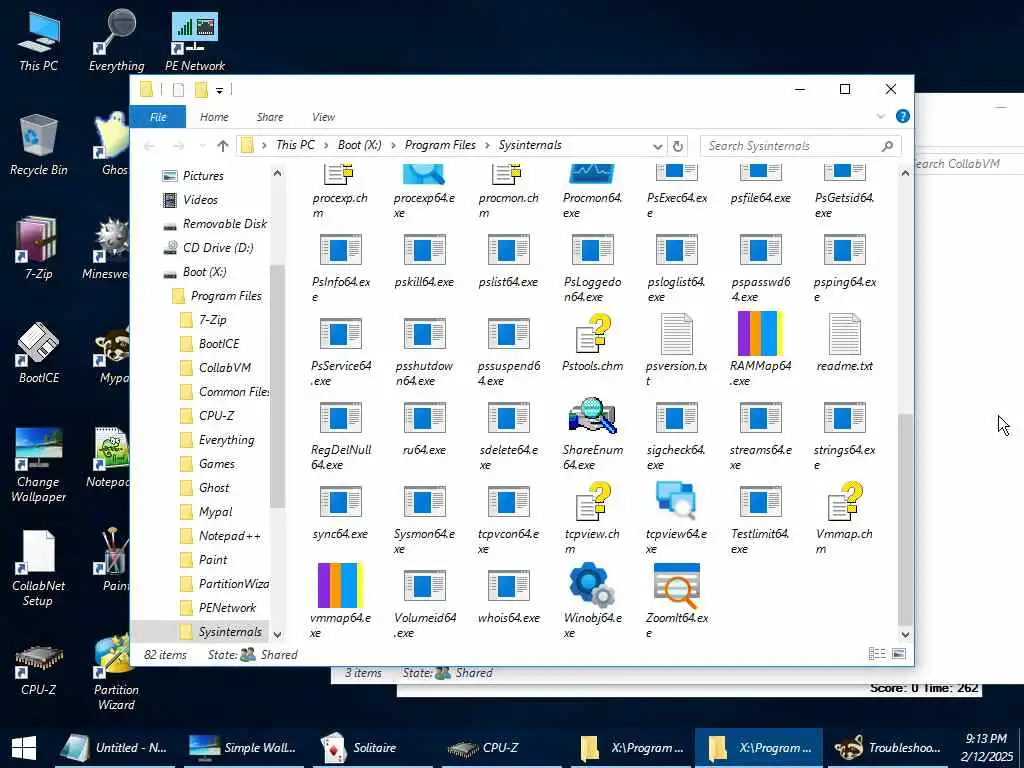Open the Recycle Bin desktop icon
The height and width of the screenshot is (768, 1024).
point(38,135)
